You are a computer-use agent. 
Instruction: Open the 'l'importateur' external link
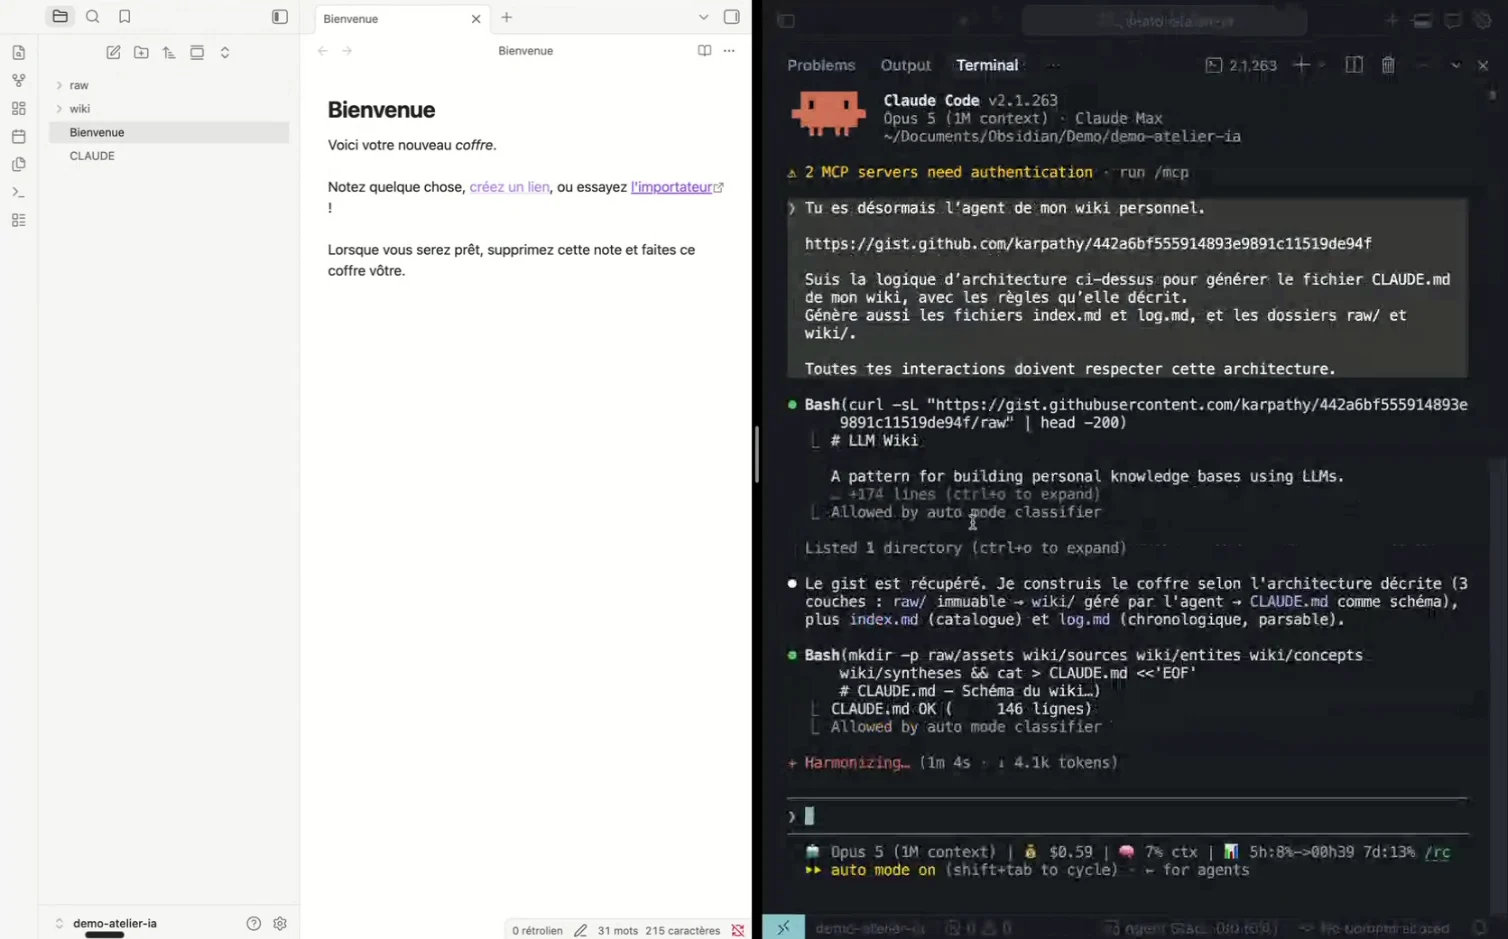(x=677, y=187)
